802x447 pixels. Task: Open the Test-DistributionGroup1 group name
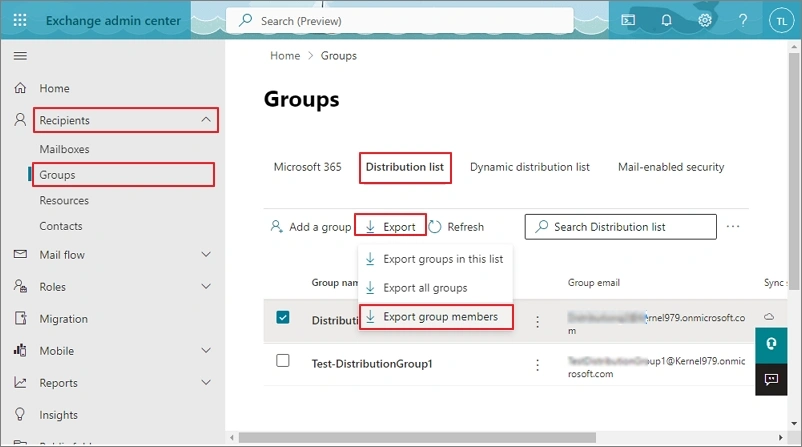pyautogui.click(x=372, y=364)
